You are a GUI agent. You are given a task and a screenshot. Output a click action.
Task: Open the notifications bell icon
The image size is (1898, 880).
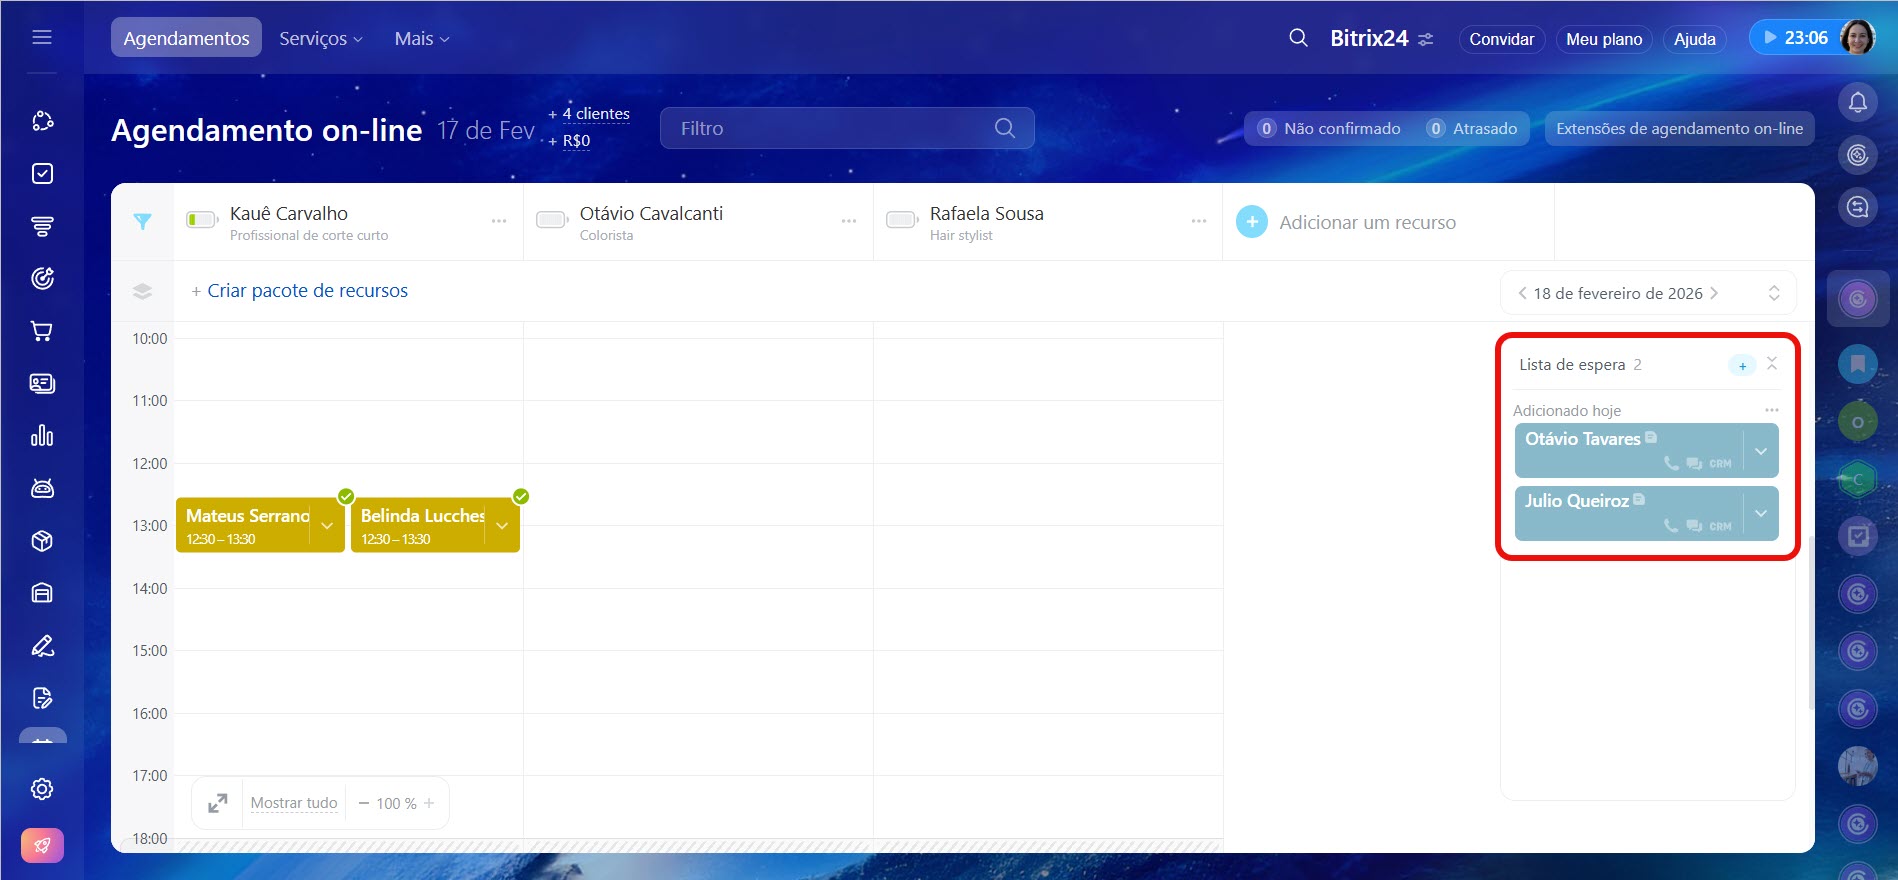(x=1857, y=102)
